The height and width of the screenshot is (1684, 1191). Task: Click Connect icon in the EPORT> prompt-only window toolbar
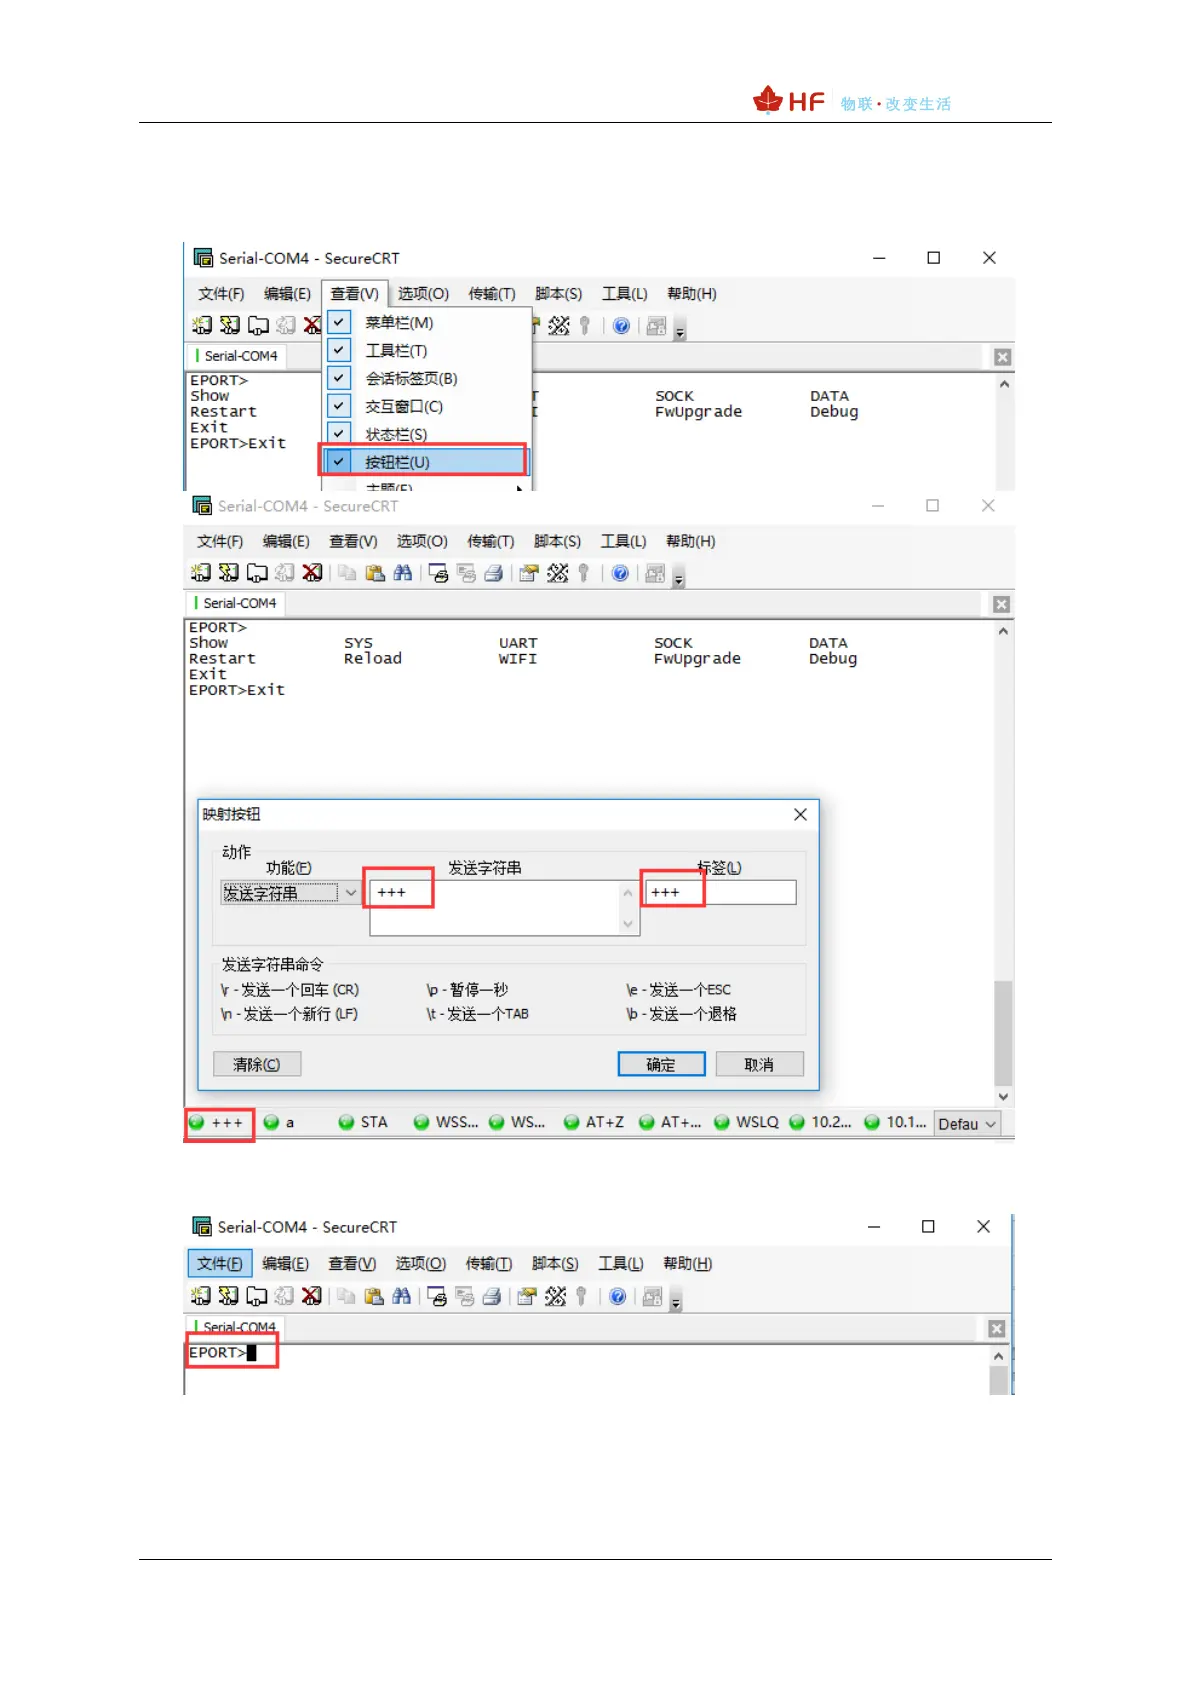(201, 1296)
